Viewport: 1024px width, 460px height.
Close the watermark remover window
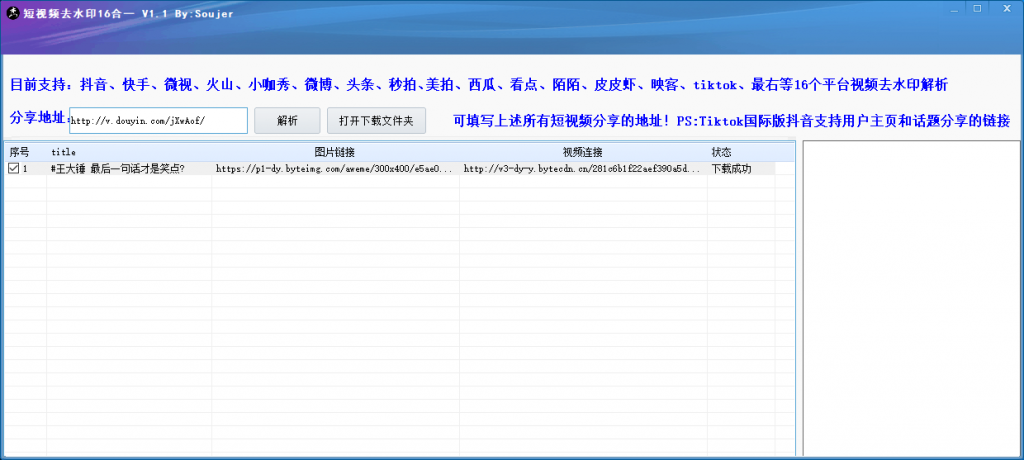[1003, 9]
